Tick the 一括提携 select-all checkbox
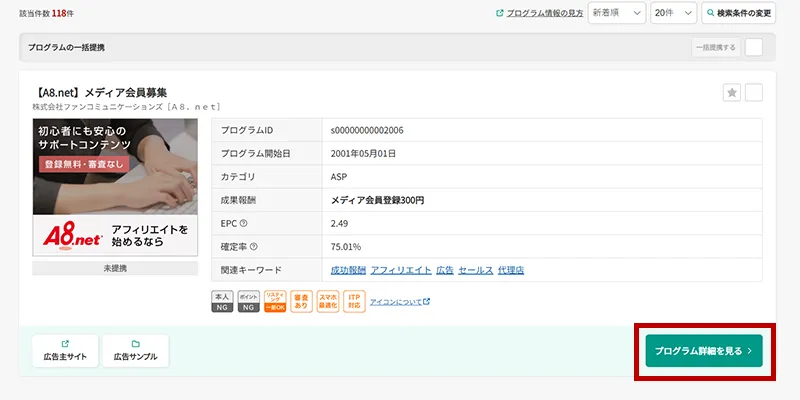This screenshot has width=800, height=400. coord(754,47)
